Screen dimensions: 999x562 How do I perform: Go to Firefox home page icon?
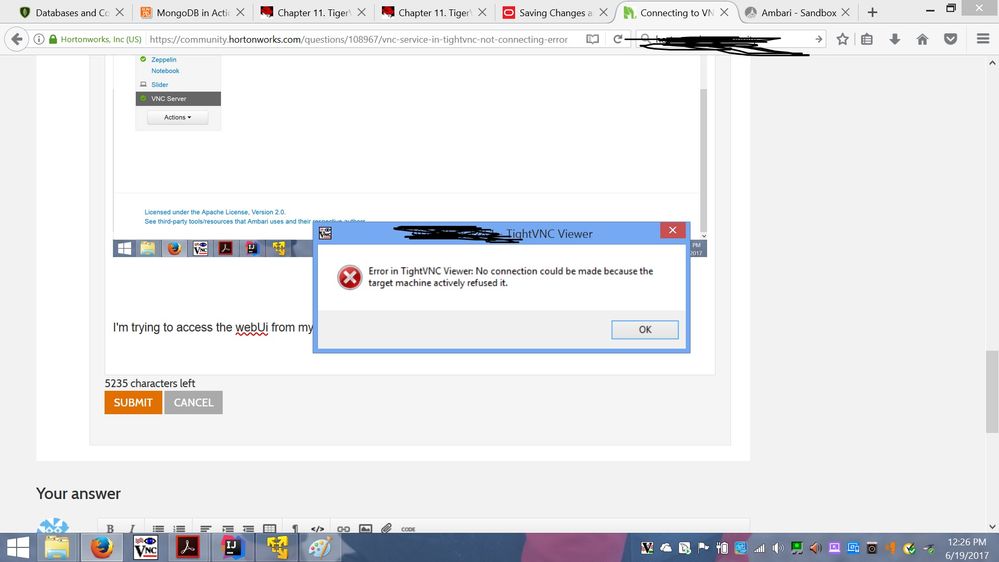[922, 39]
